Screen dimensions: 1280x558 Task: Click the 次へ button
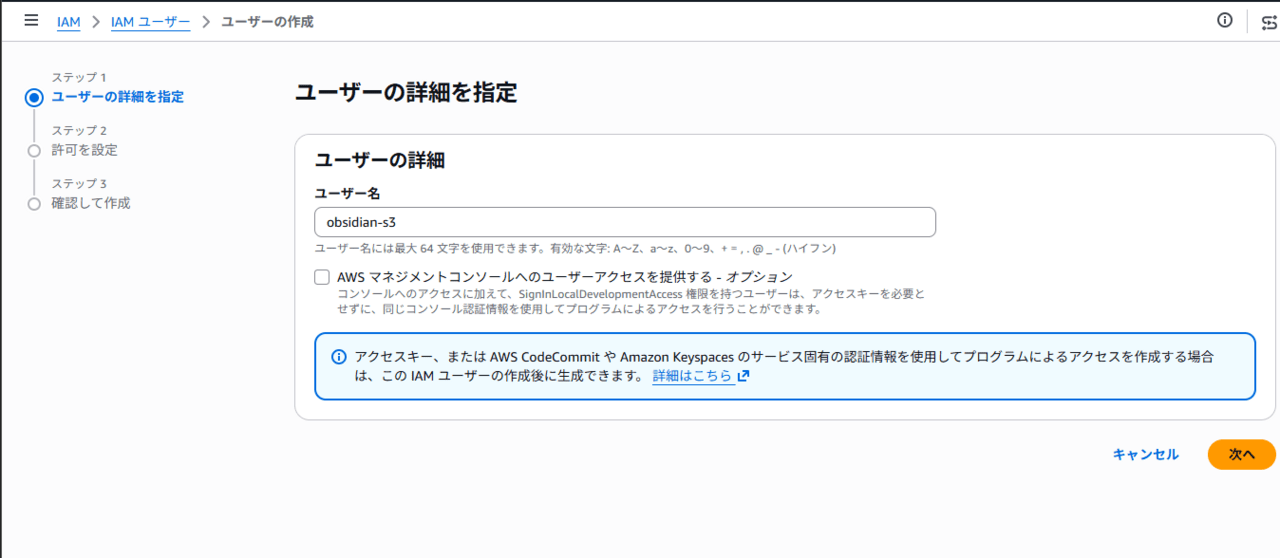coord(1242,454)
